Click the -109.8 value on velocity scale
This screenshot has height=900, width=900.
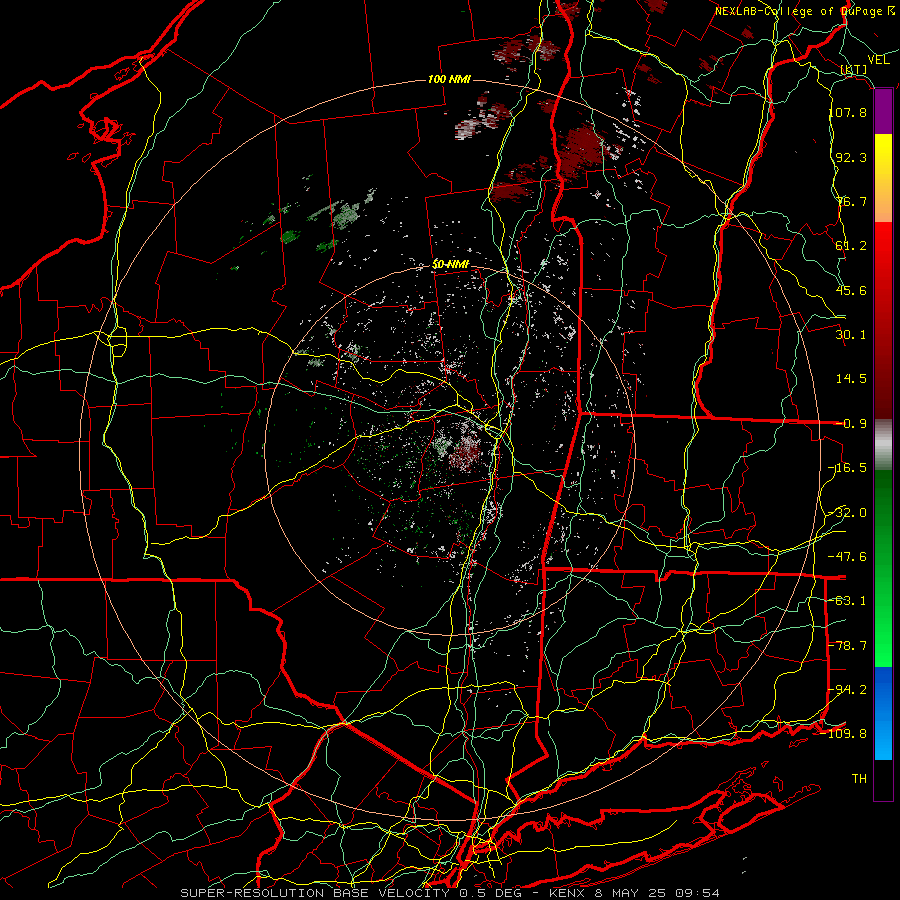(844, 734)
